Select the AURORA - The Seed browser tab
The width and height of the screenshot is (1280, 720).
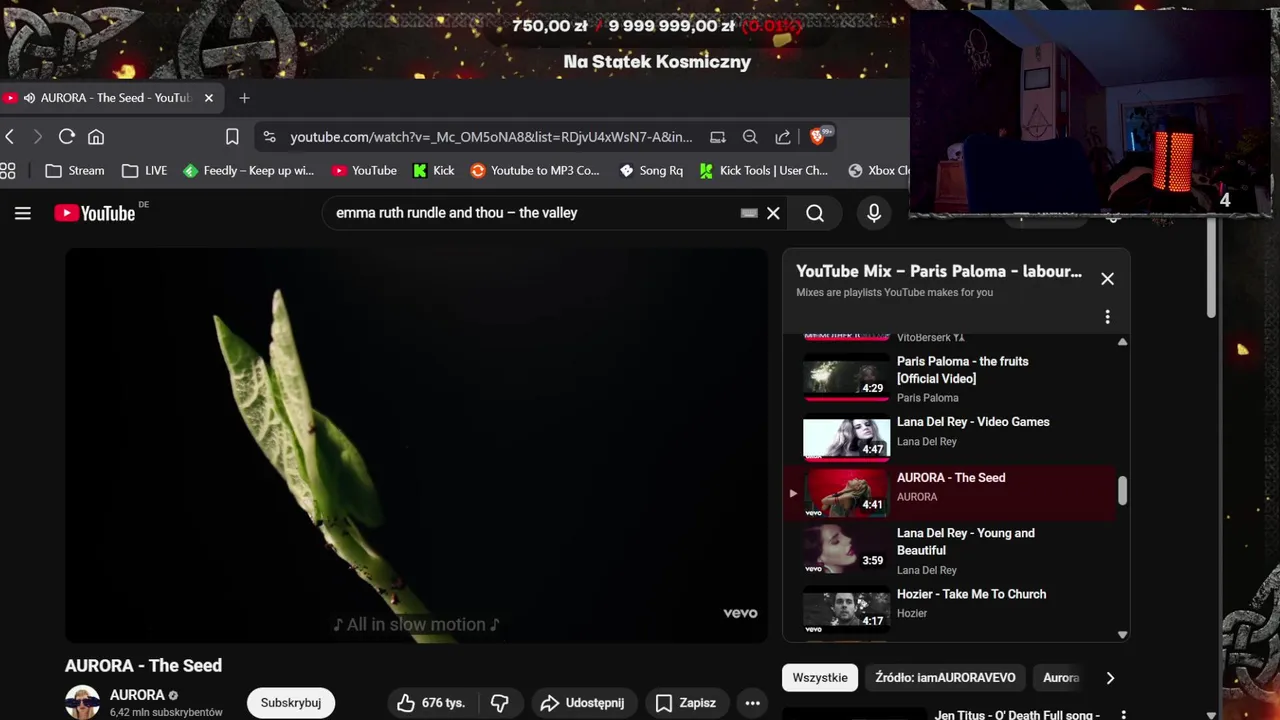click(x=110, y=98)
